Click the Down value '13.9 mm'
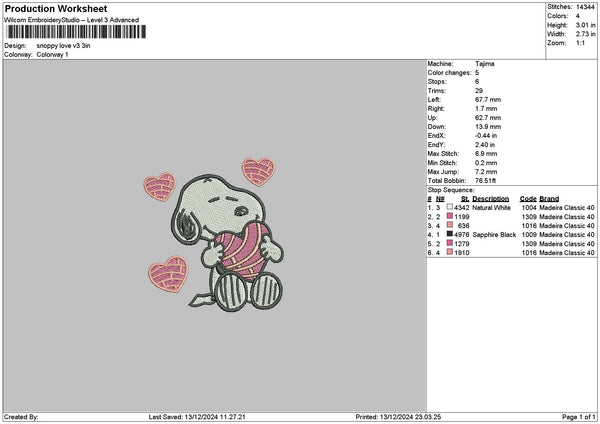This screenshot has width=600, height=424. tap(488, 127)
